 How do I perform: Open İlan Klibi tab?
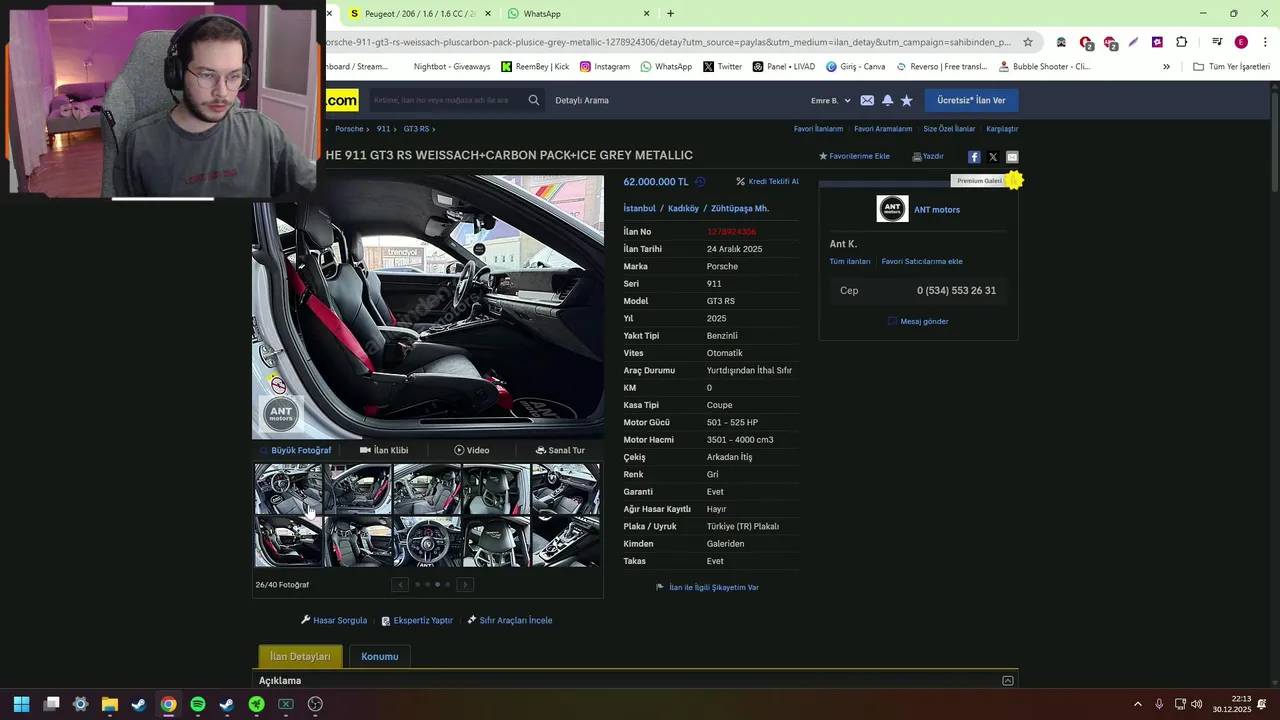tap(384, 450)
